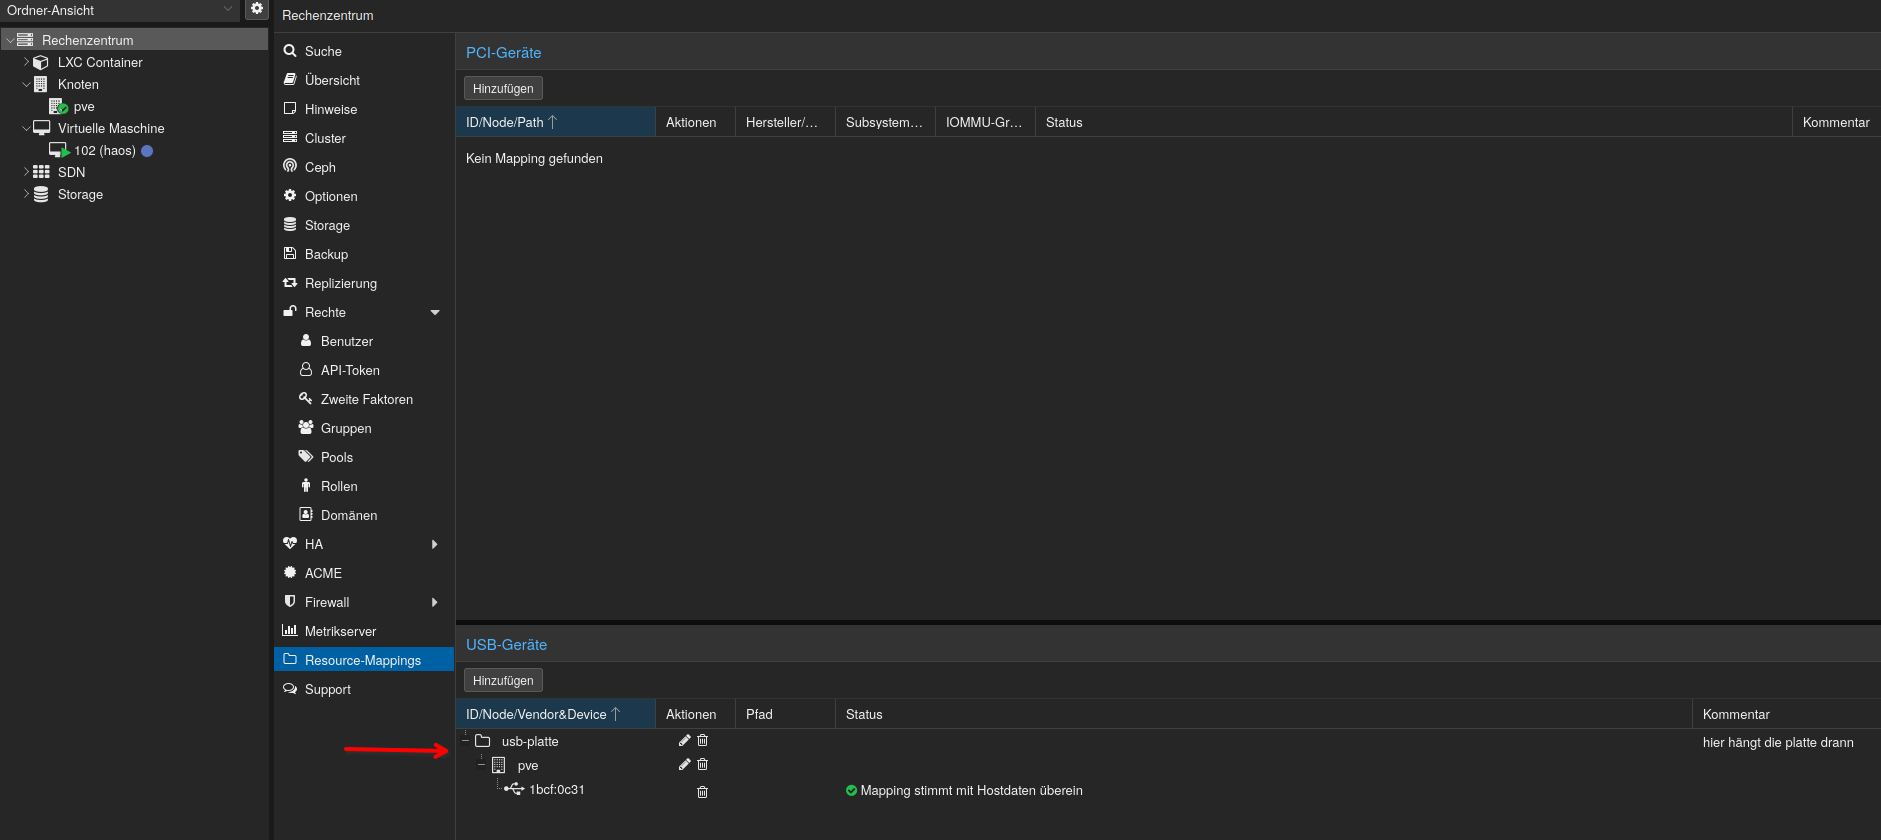
Task: Click the Zweite Faktoren key icon
Action: tap(306, 398)
